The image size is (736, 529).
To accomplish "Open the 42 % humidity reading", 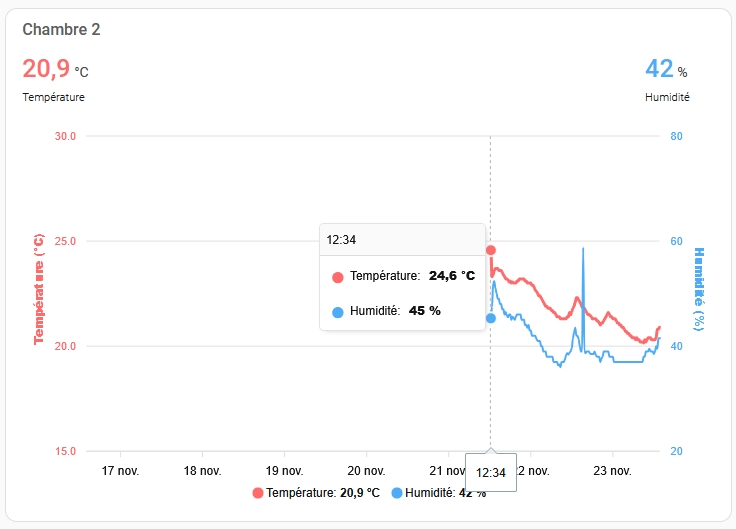I will coord(666,69).
